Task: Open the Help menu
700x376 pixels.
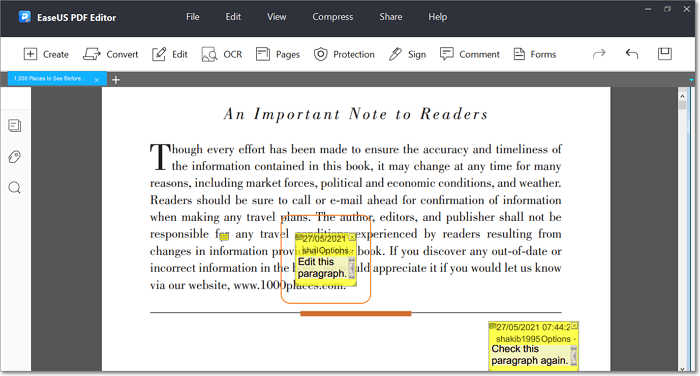Action: pos(438,17)
